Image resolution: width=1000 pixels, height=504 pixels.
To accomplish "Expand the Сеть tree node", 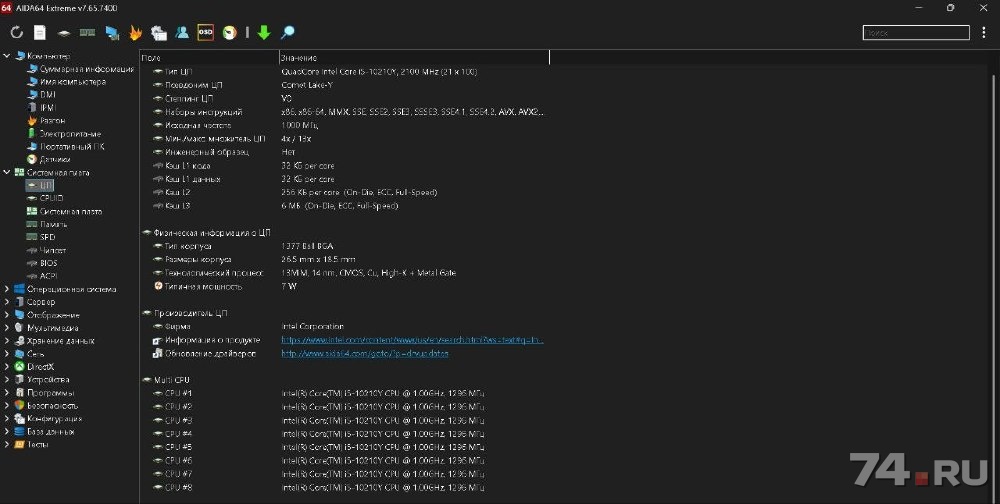I will pos(6,354).
